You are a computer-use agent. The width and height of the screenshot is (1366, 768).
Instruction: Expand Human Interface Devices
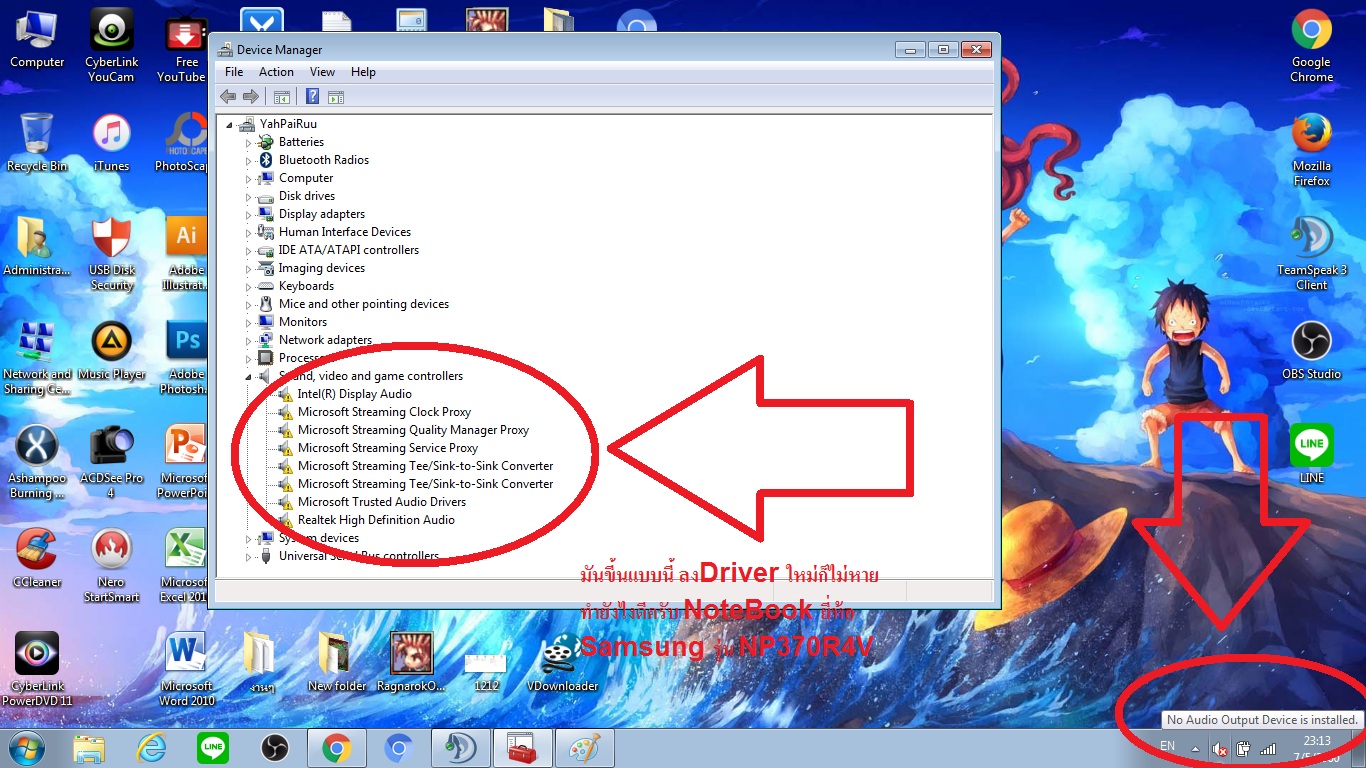[249, 232]
